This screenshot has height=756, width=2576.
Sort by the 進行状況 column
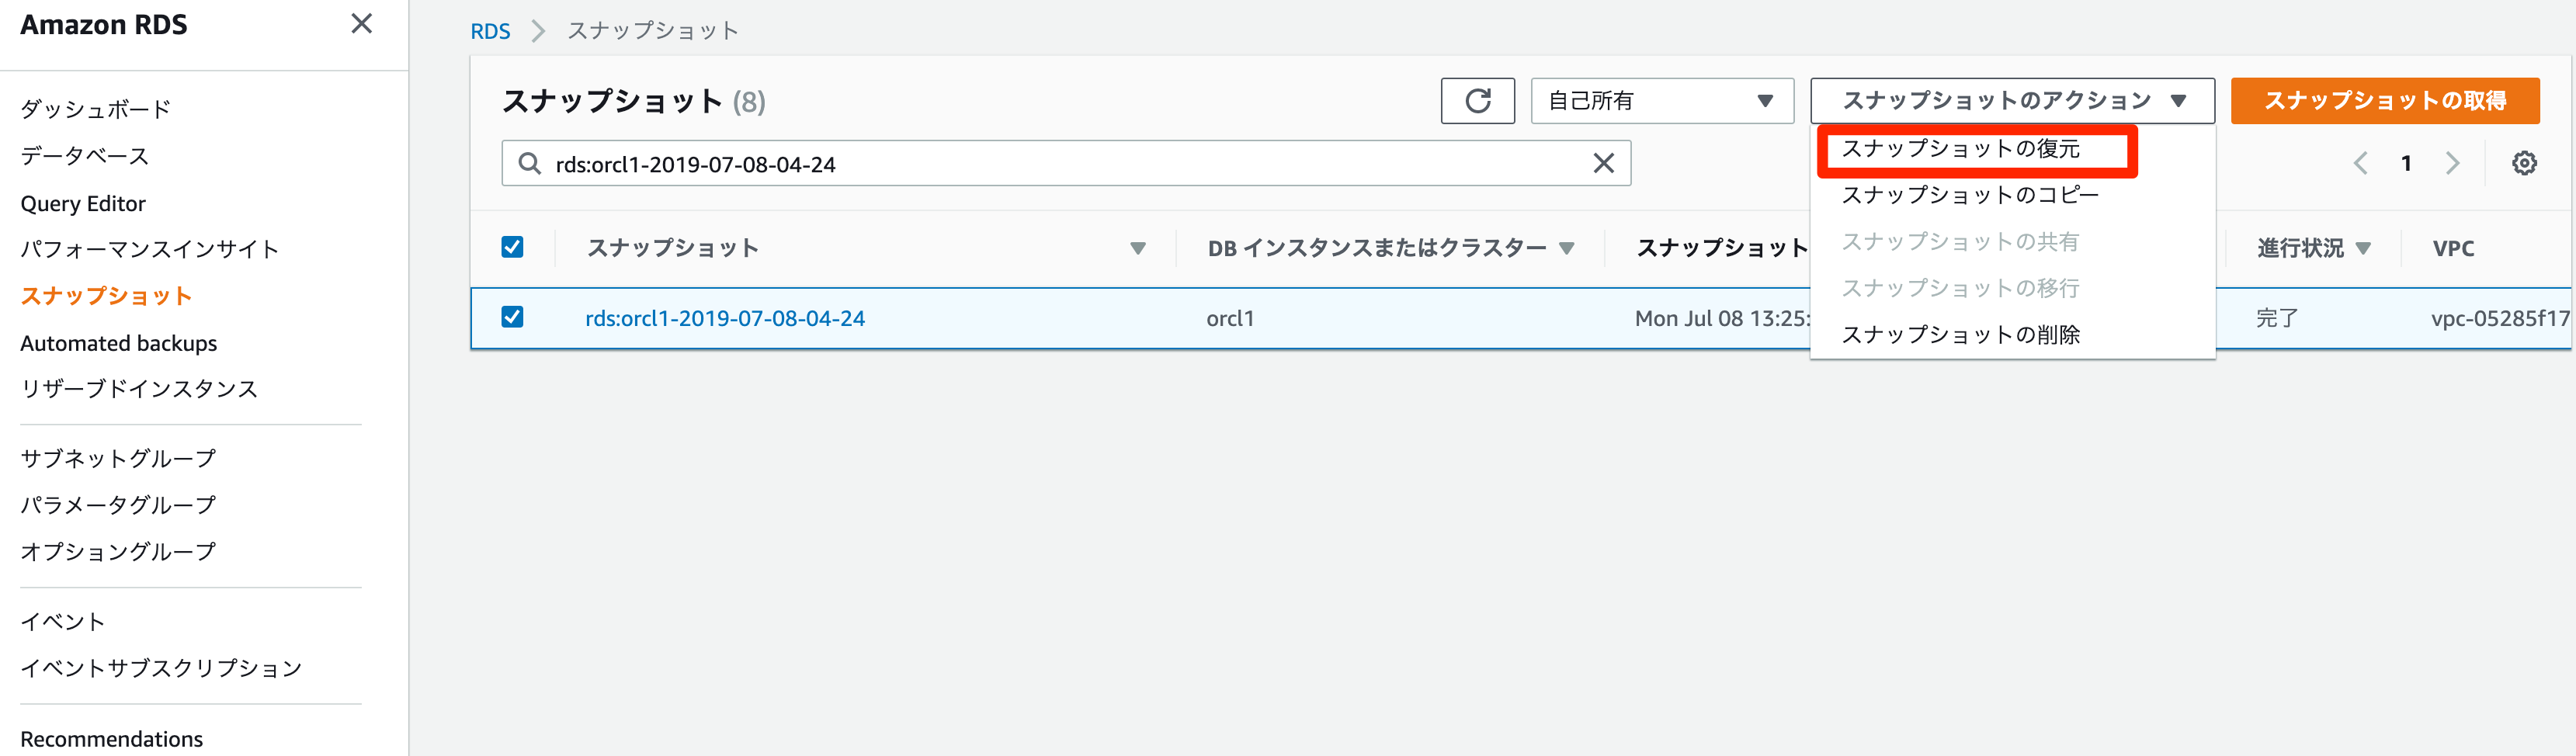point(2362,248)
